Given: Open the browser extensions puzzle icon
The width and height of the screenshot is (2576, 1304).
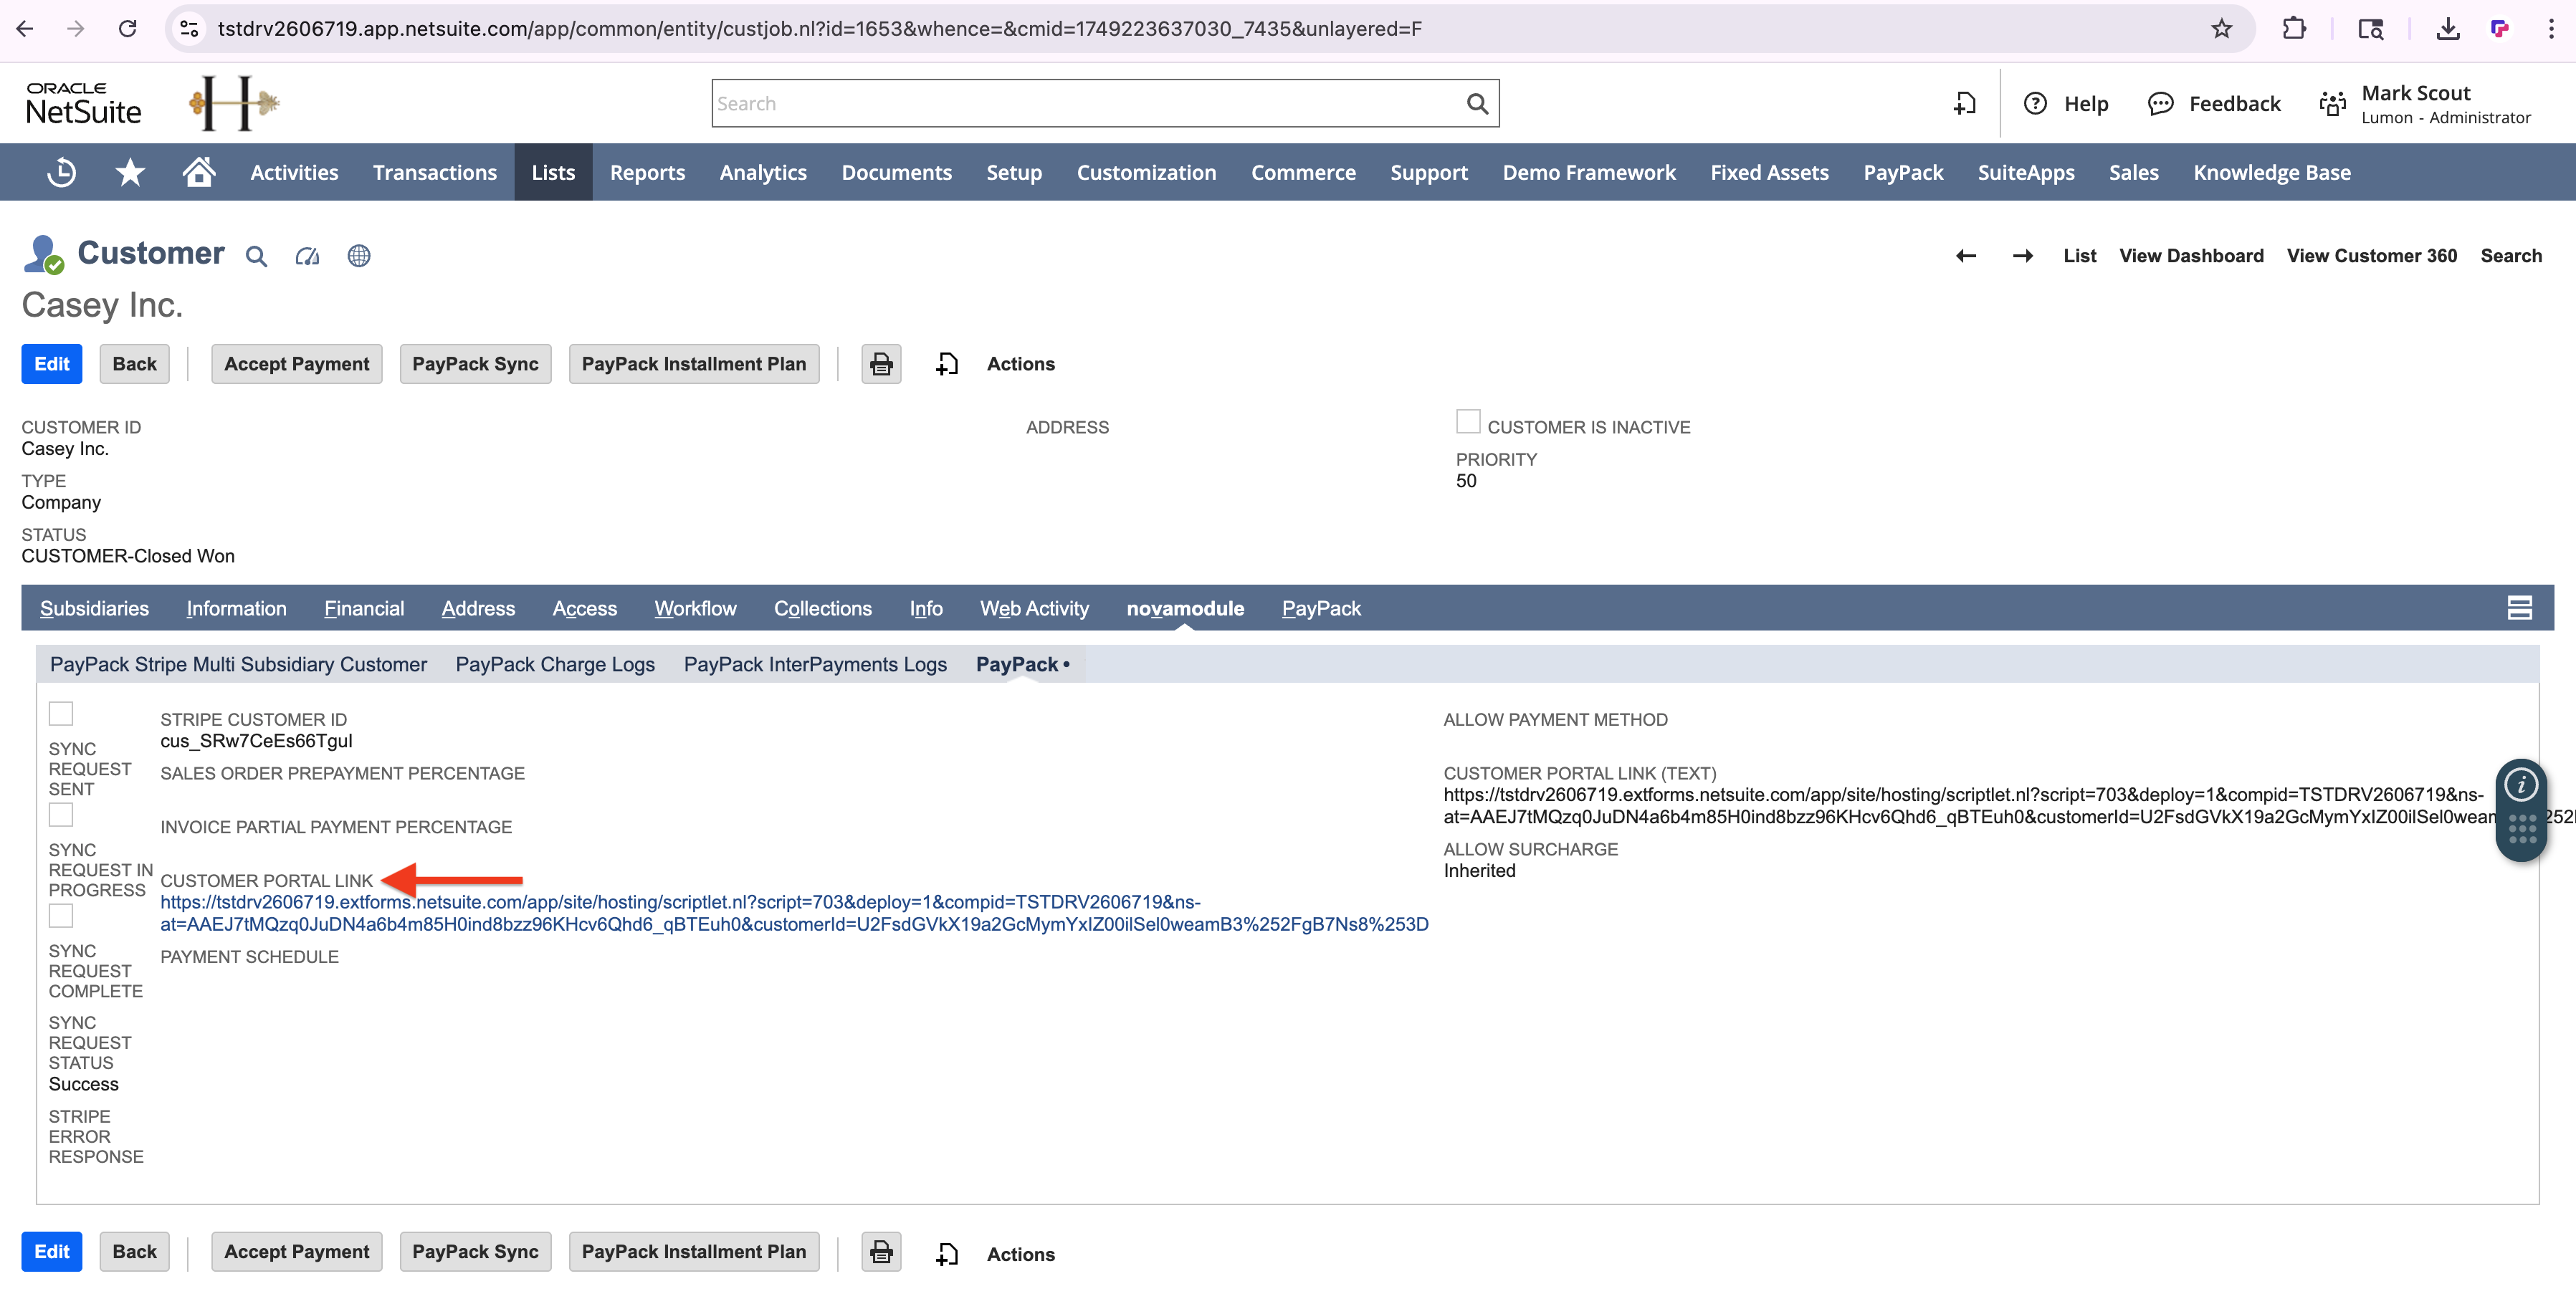Looking at the screenshot, I should (x=2295, y=29).
